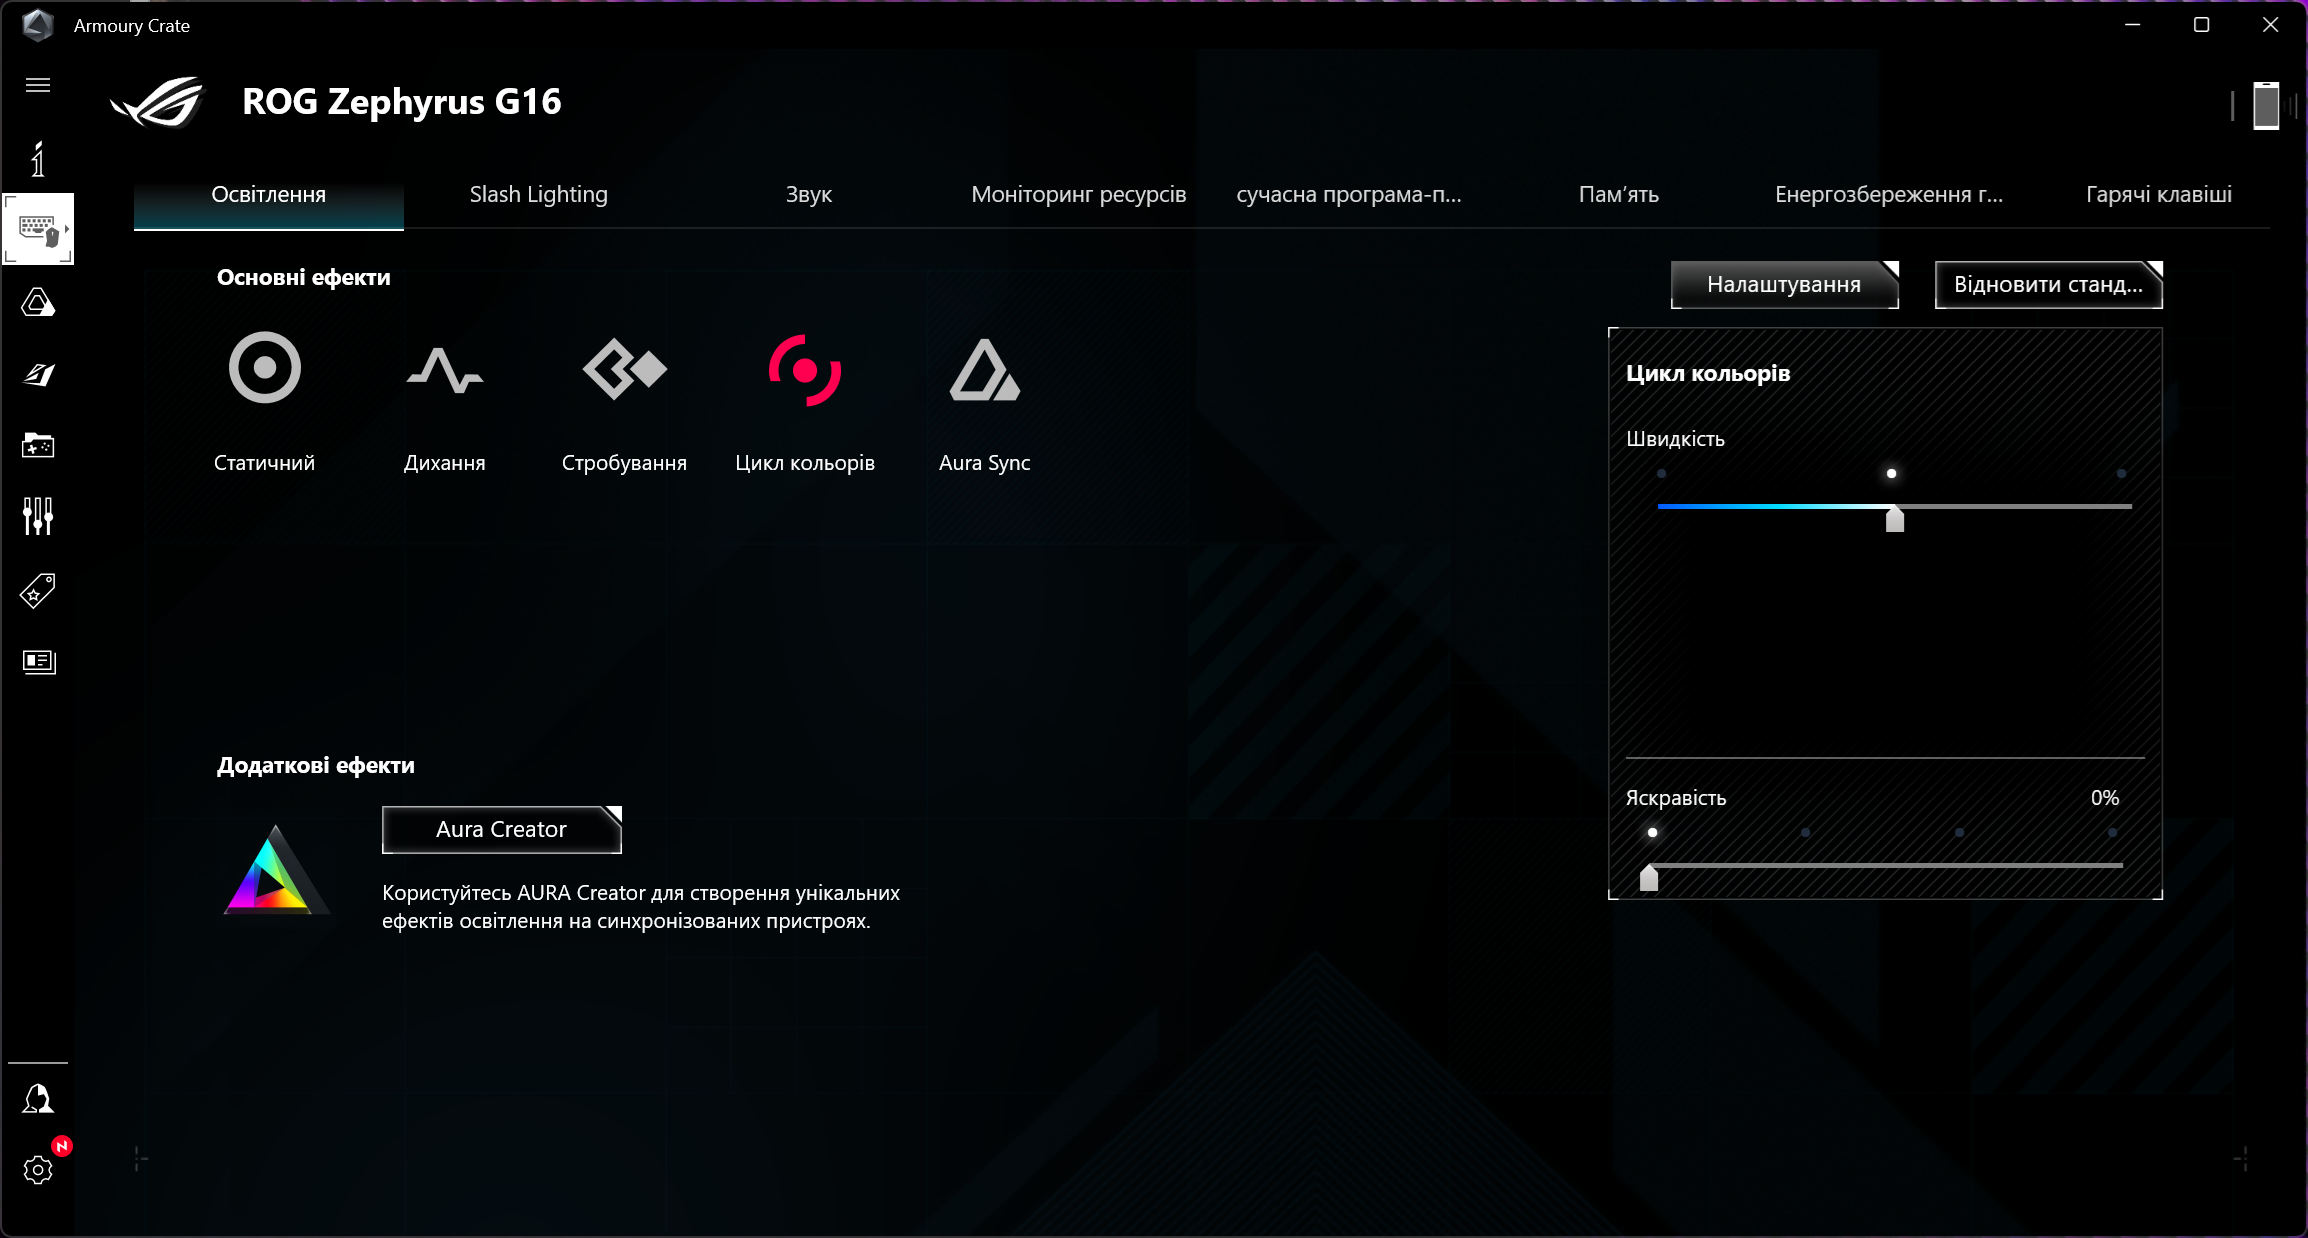Select the Дихання breathing effect

(444, 400)
